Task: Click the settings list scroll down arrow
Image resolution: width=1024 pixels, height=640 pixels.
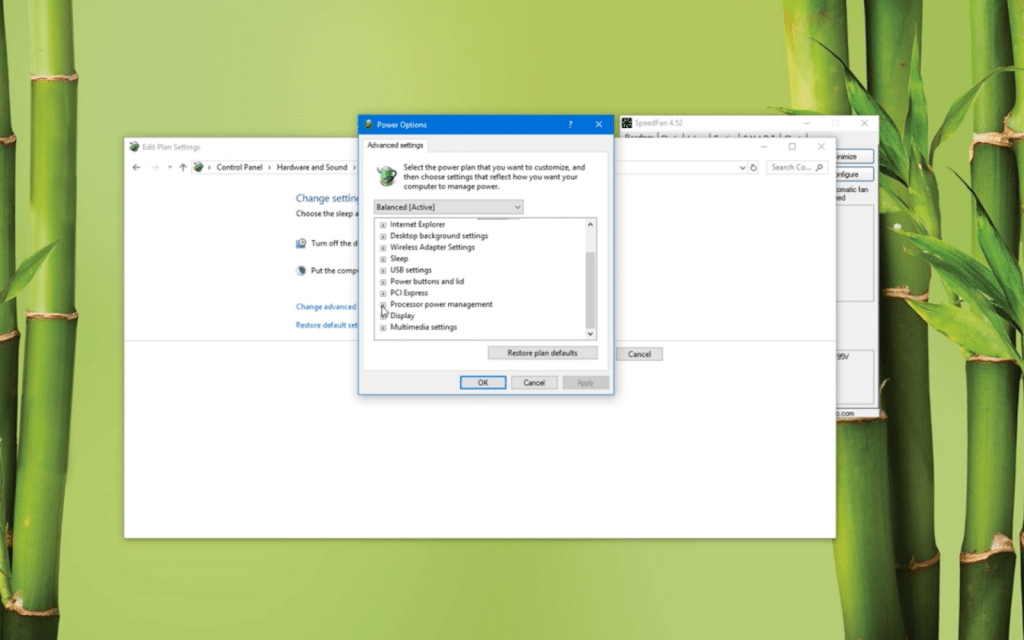Action: tap(590, 334)
